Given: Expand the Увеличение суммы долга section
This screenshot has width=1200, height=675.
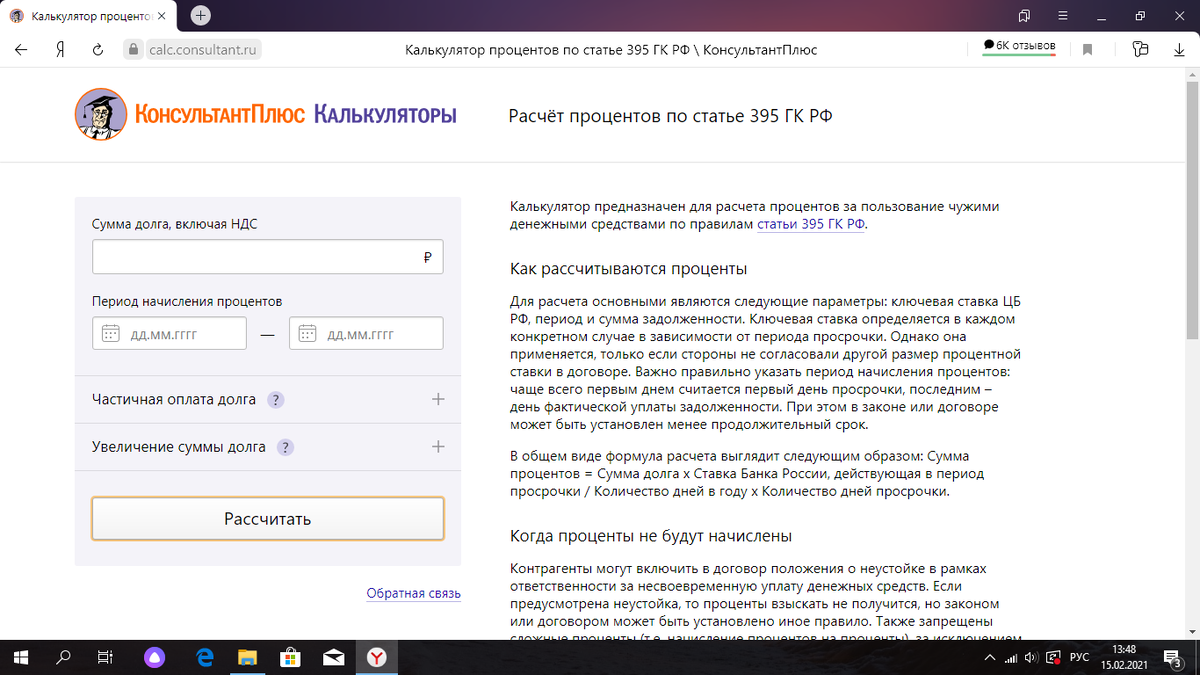Looking at the screenshot, I should coord(437,446).
